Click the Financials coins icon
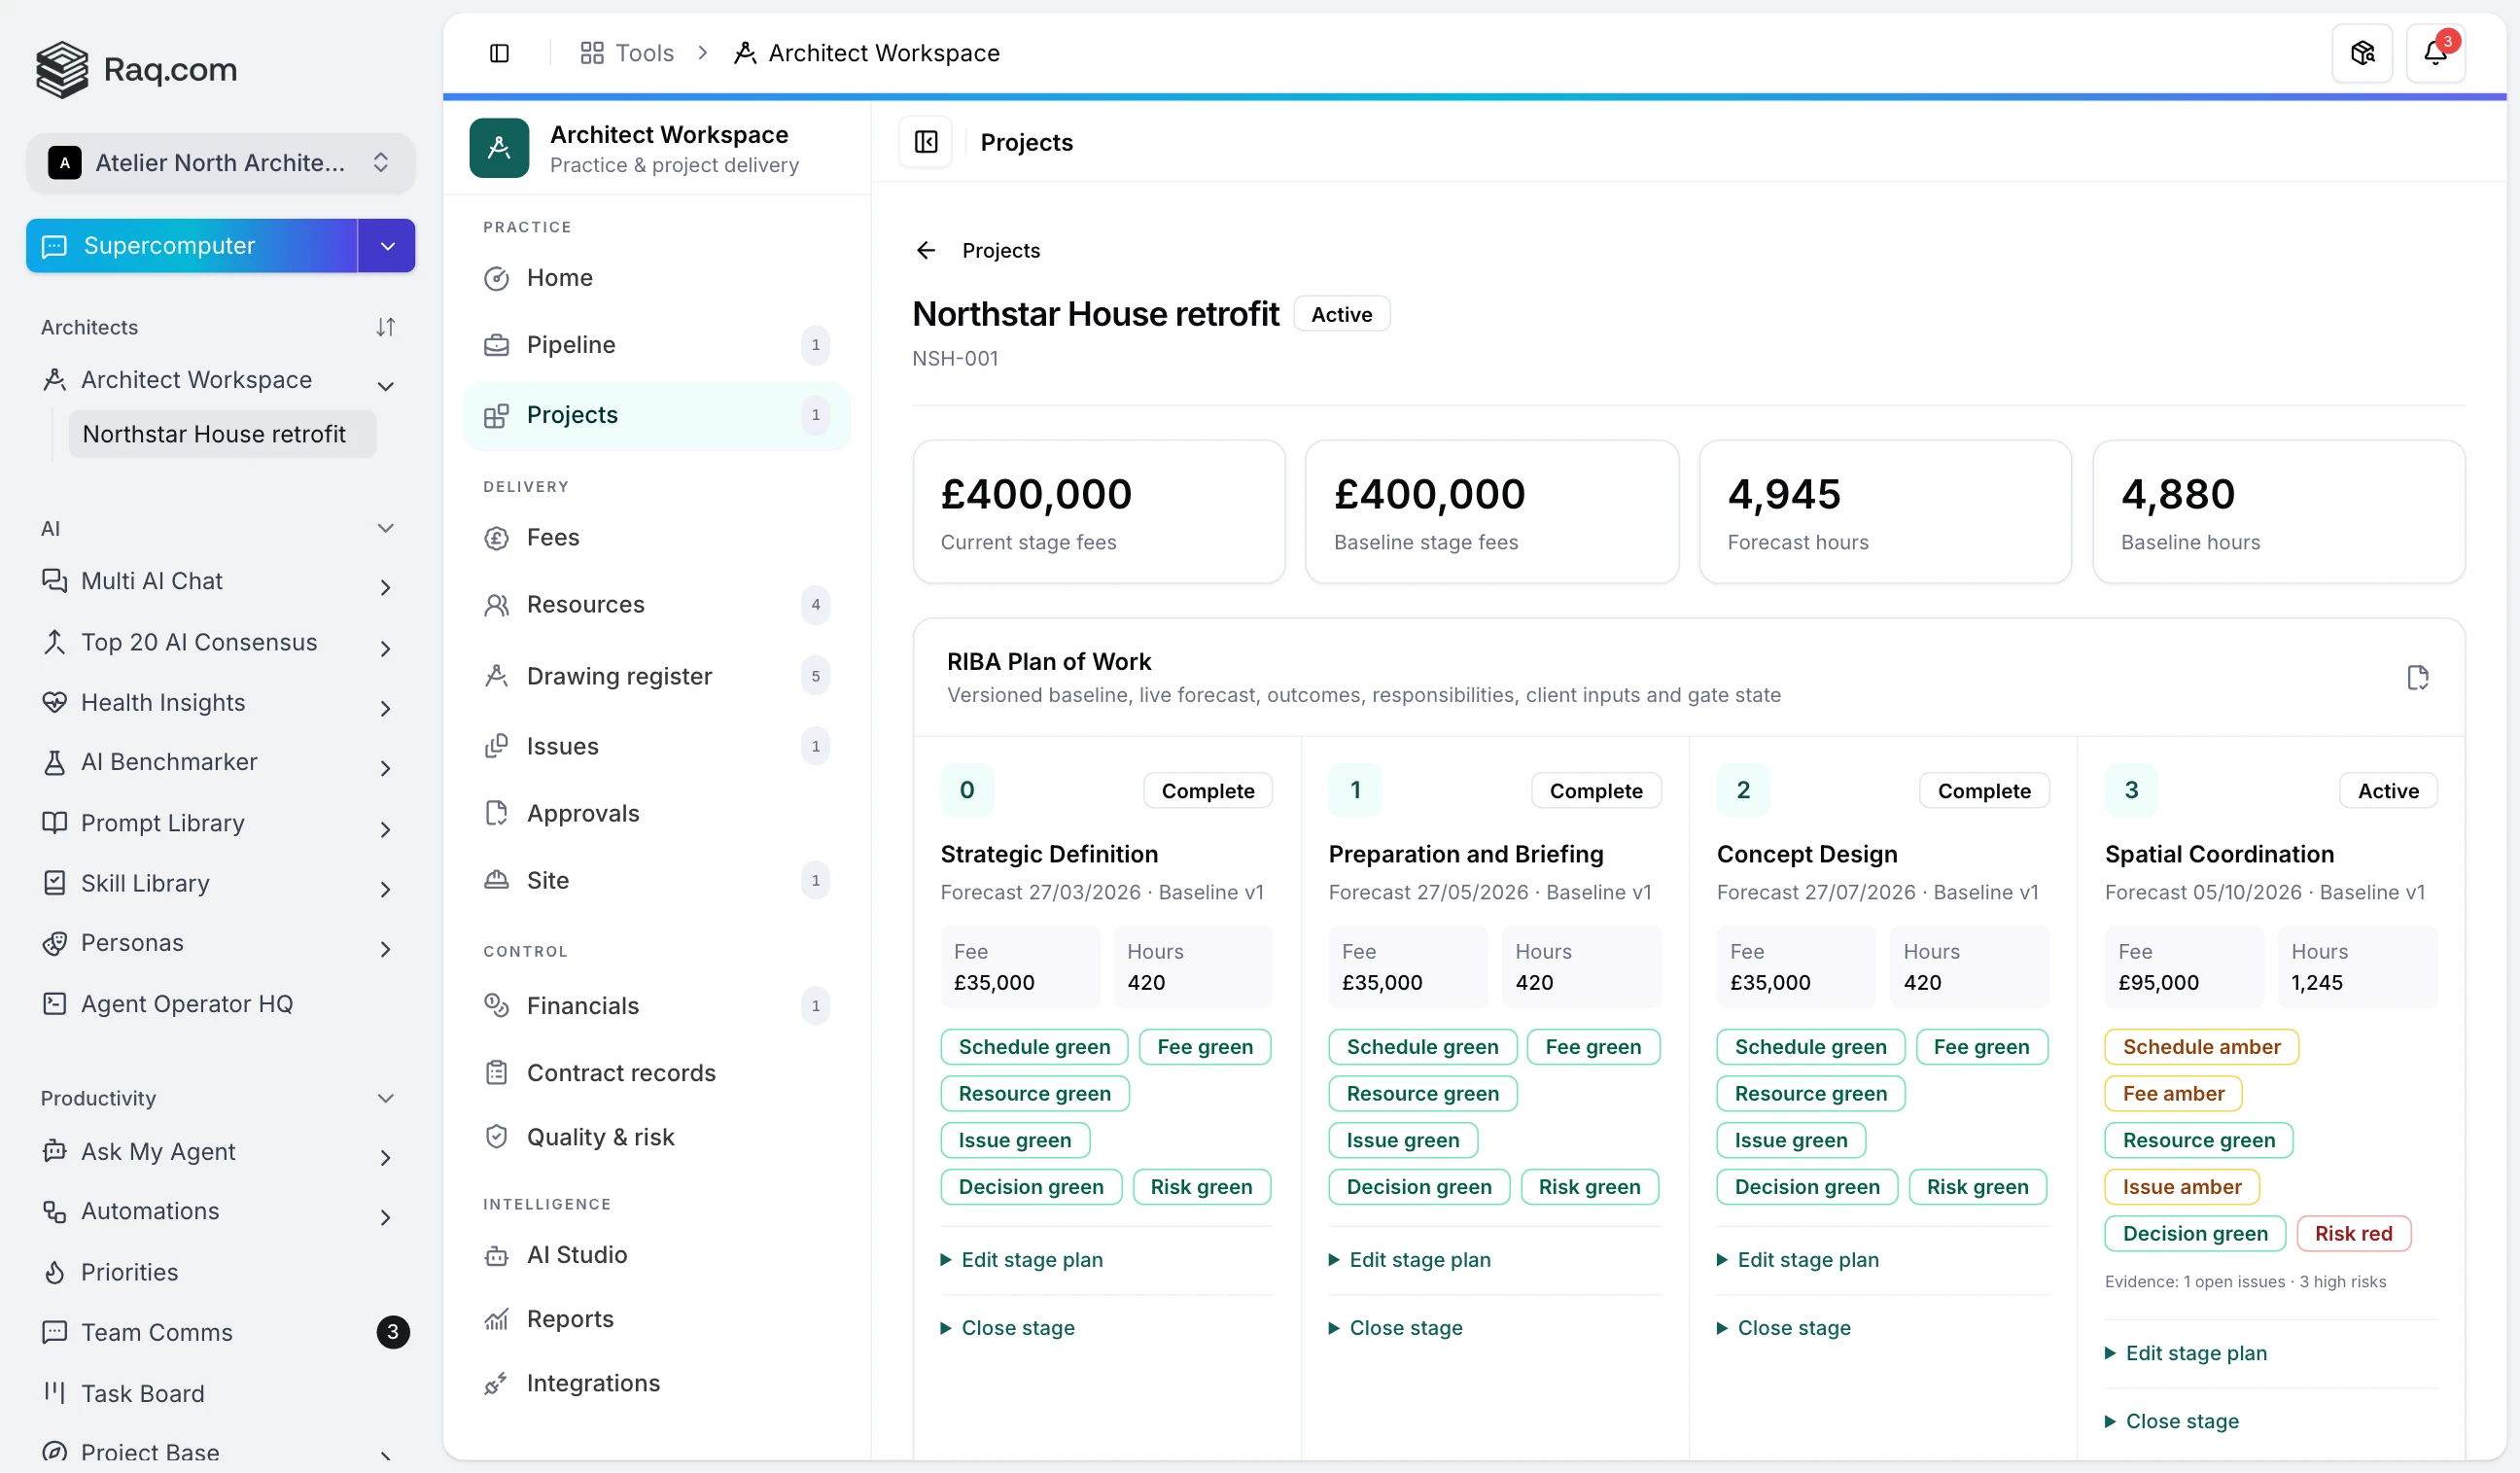2520x1473 pixels. 496,1005
